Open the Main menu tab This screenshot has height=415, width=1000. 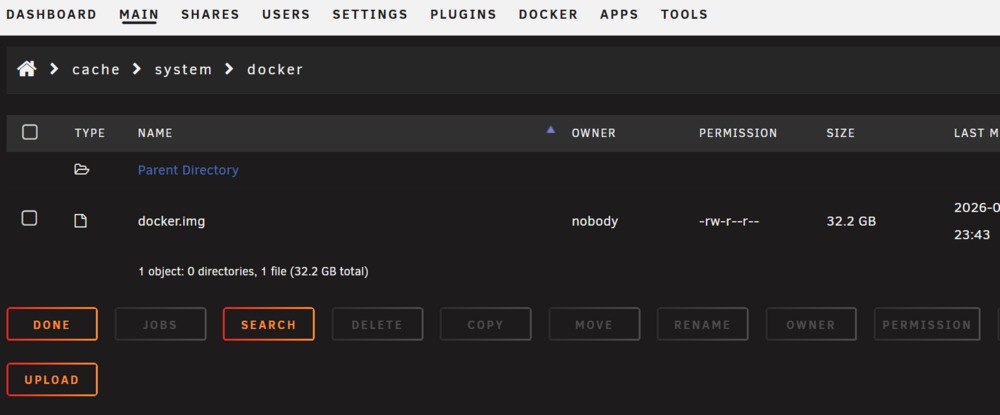click(x=139, y=14)
